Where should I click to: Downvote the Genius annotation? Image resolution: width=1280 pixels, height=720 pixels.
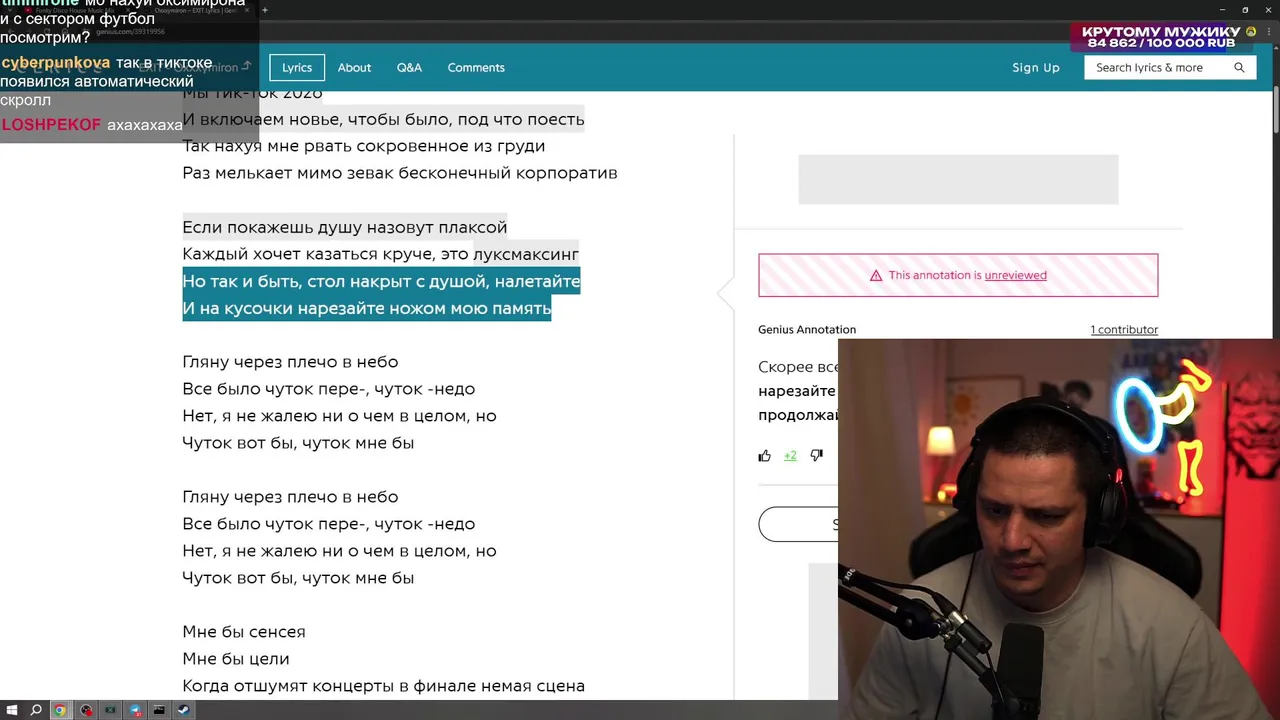click(x=816, y=455)
